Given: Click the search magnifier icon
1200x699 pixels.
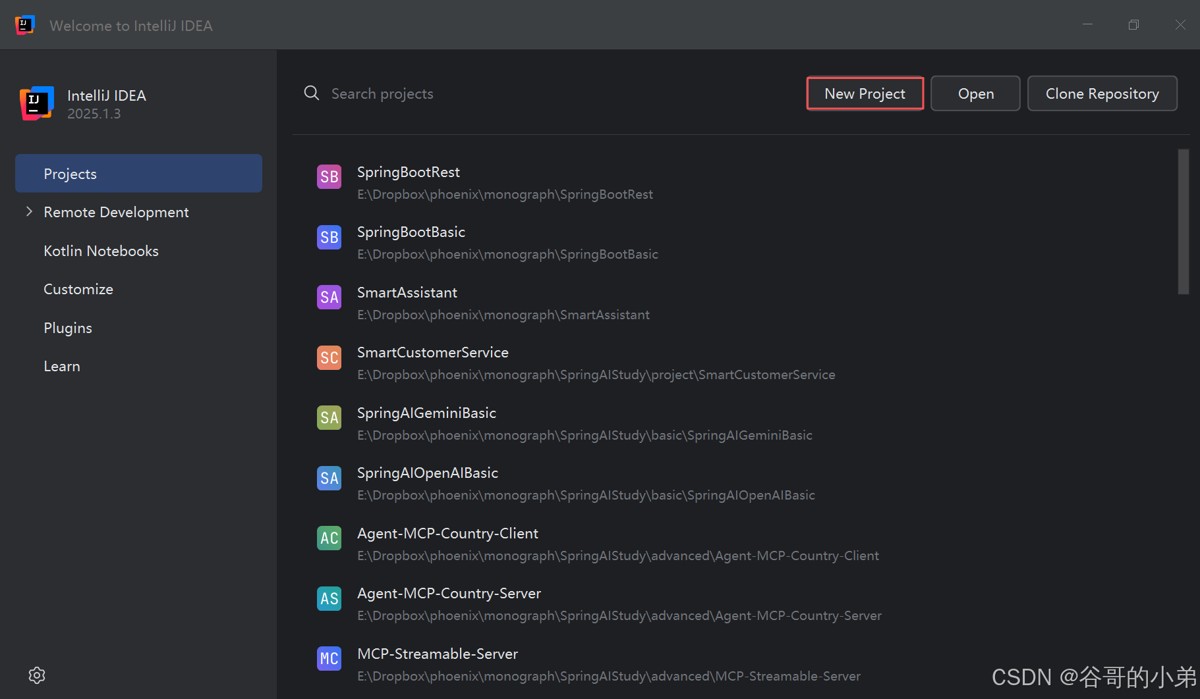Looking at the screenshot, I should click(312, 93).
